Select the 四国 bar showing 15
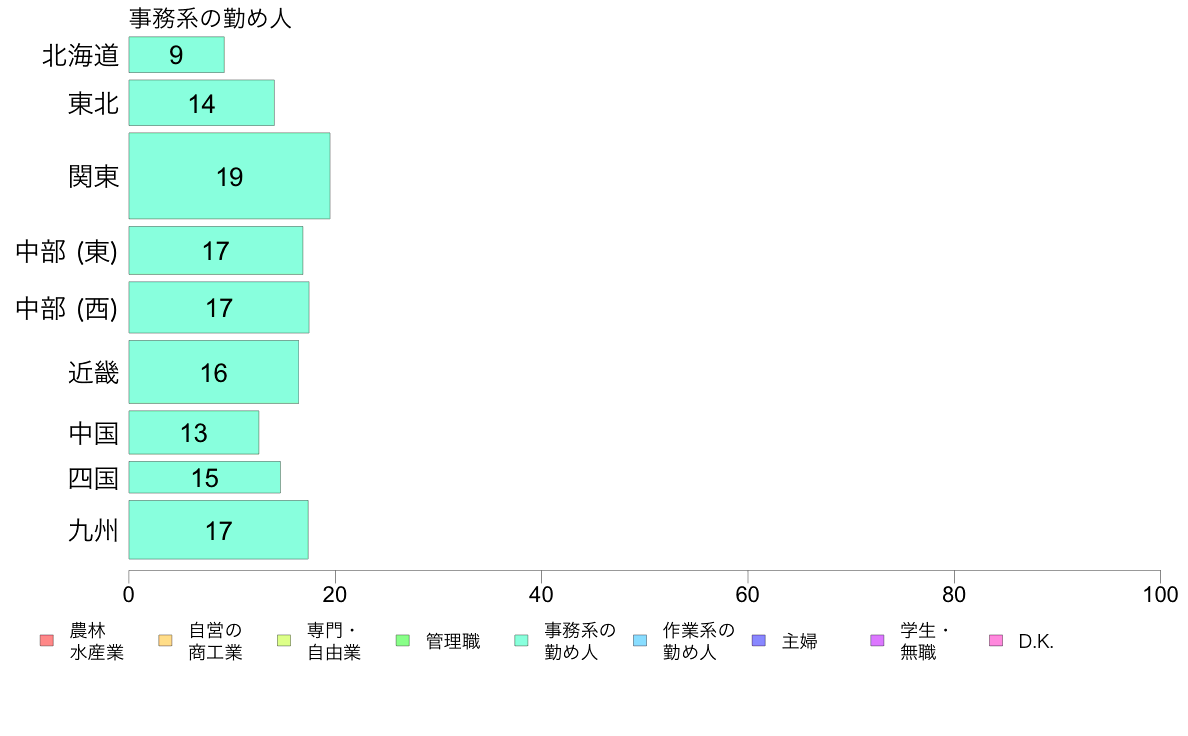 pyautogui.click(x=205, y=478)
